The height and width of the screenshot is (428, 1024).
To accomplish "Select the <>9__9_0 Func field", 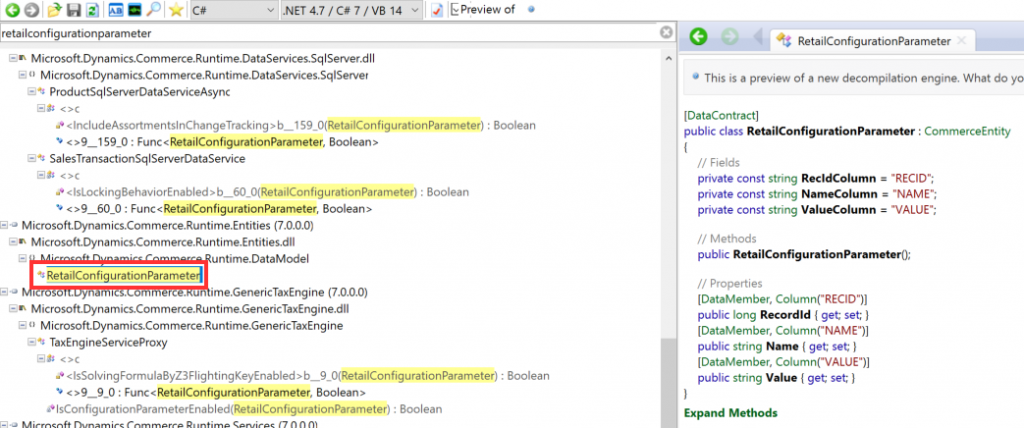I will pyautogui.click(x=216, y=393).
